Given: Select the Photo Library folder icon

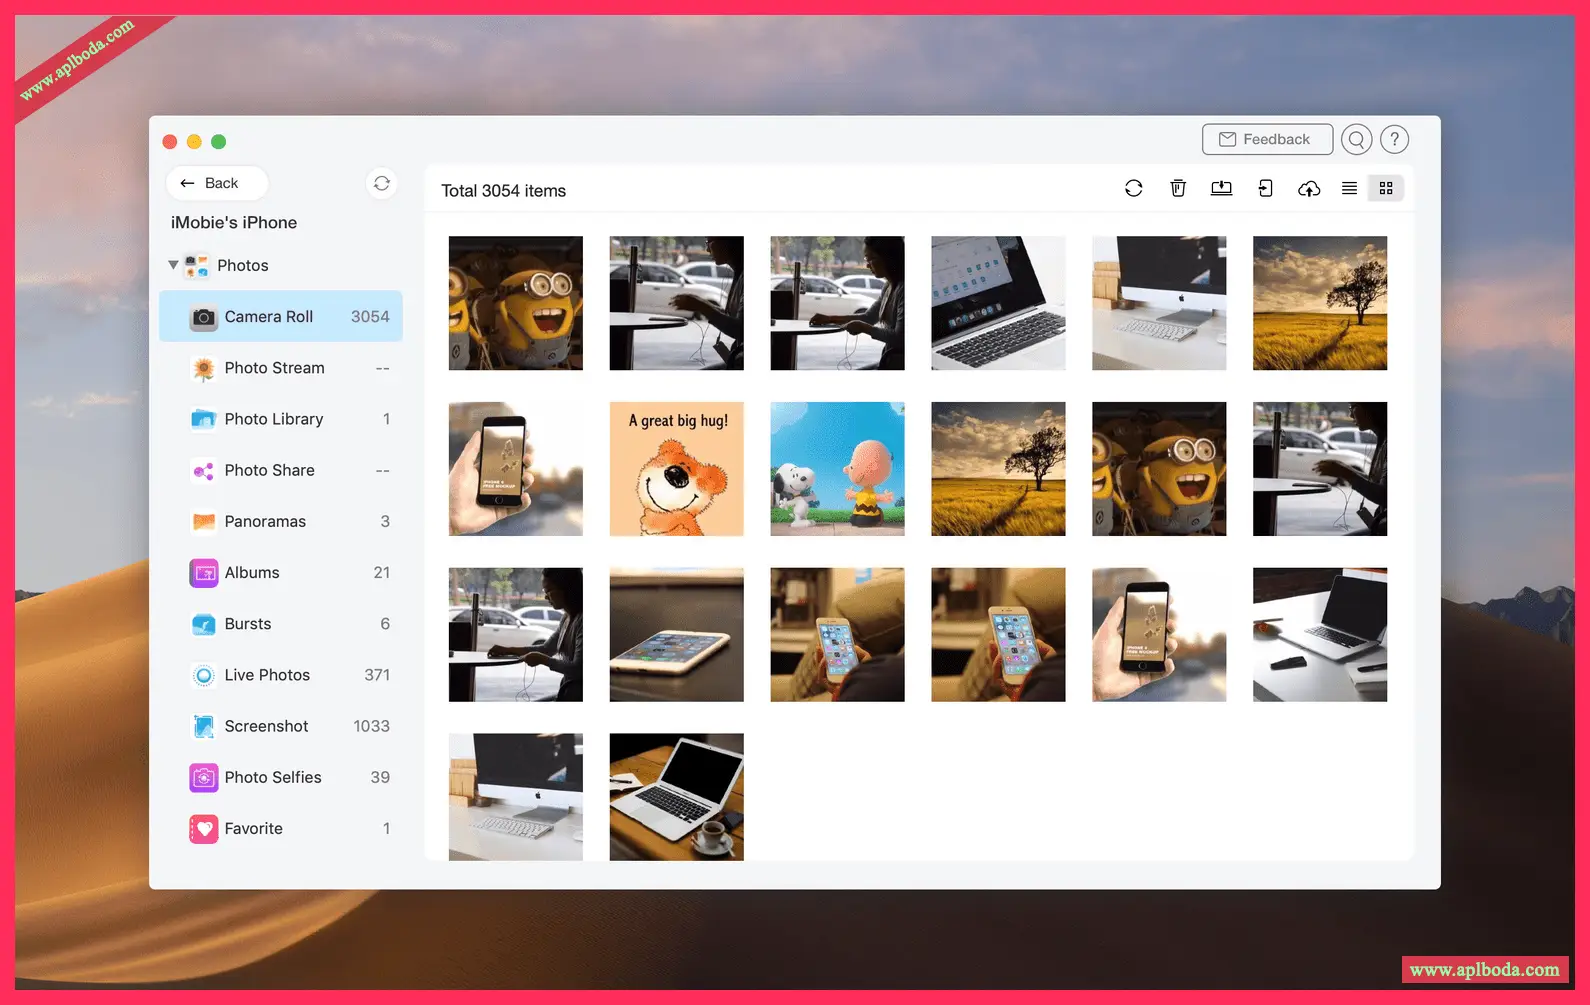Looking at the screenshot, I should point(204,419).
